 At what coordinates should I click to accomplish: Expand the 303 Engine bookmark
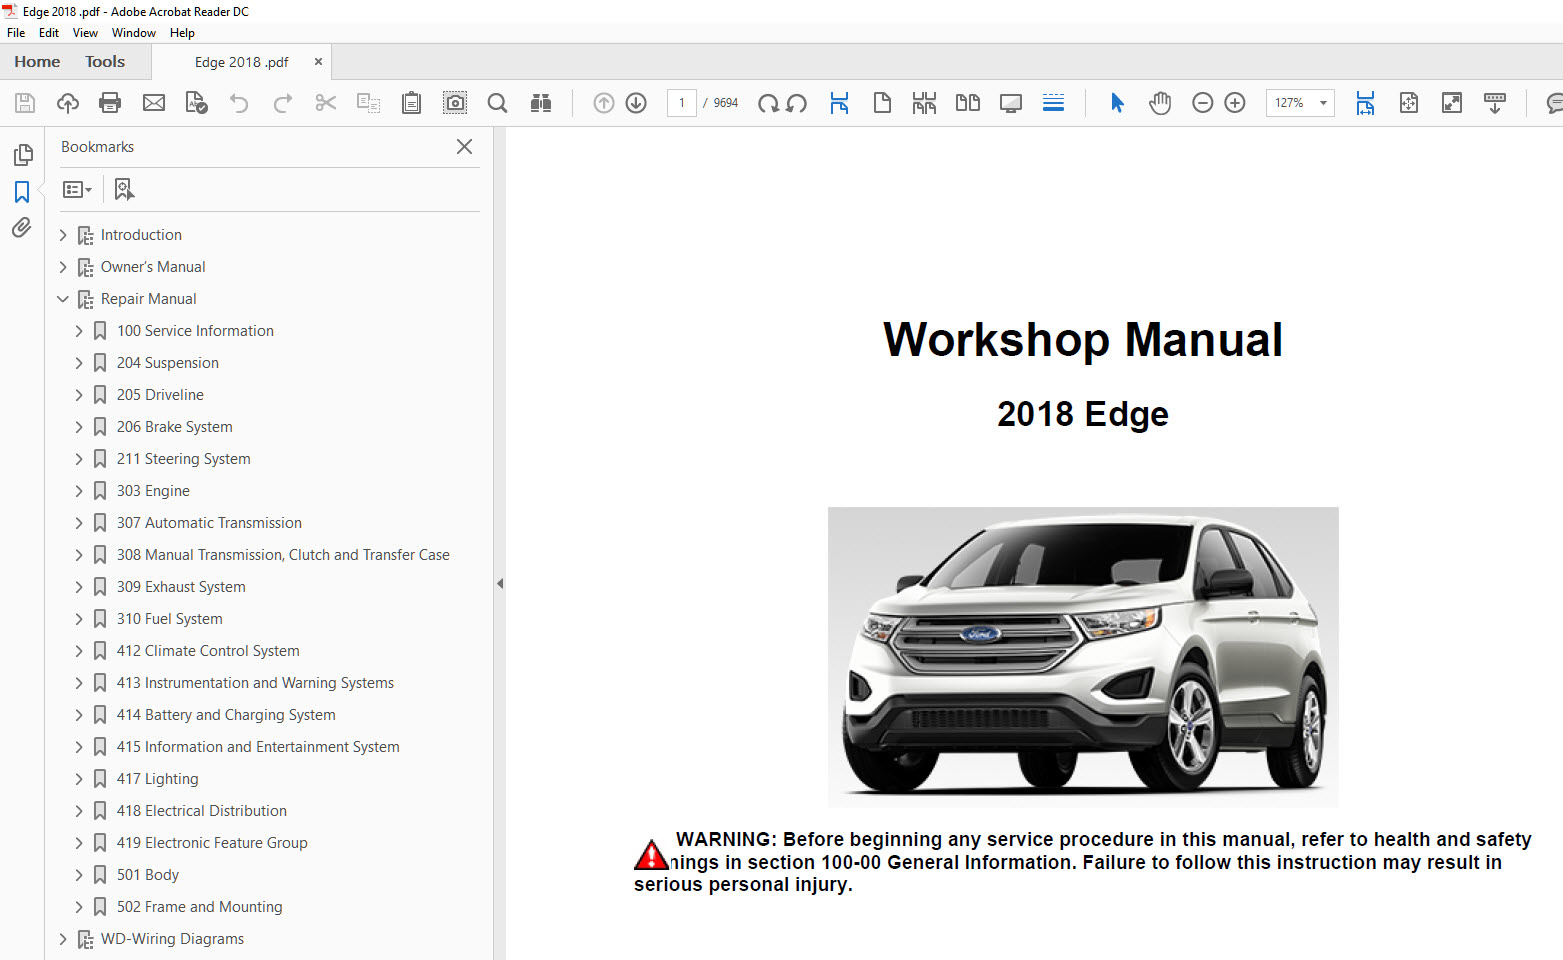point(79,491)
